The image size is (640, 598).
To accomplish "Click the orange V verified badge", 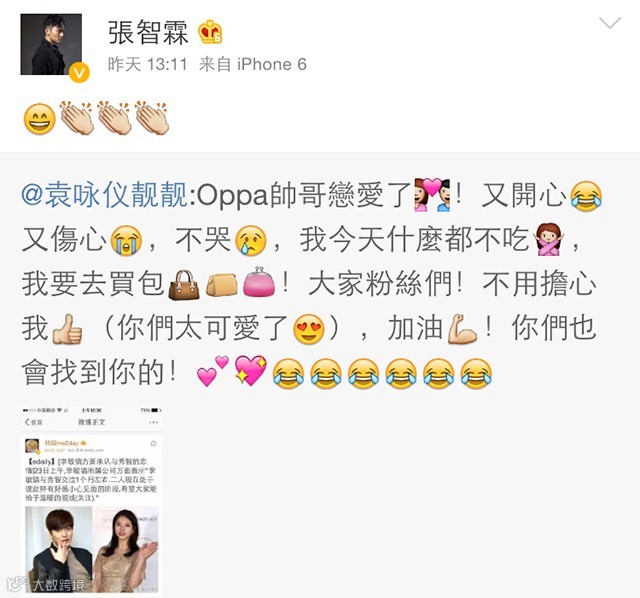I will (x=79, y=73).
